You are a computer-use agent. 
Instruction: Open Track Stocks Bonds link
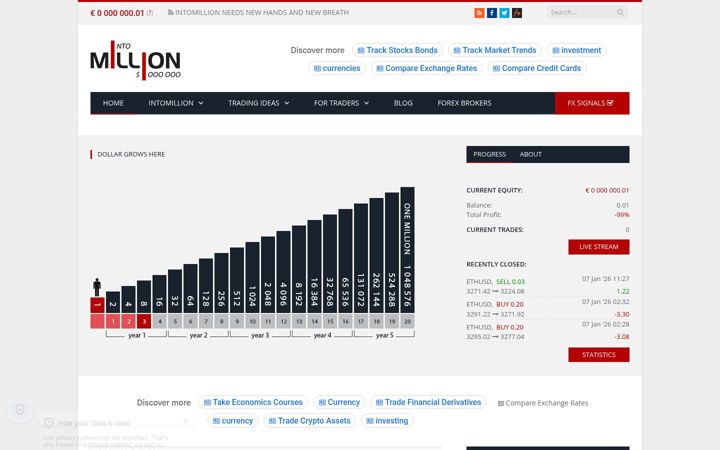point(398,50)
